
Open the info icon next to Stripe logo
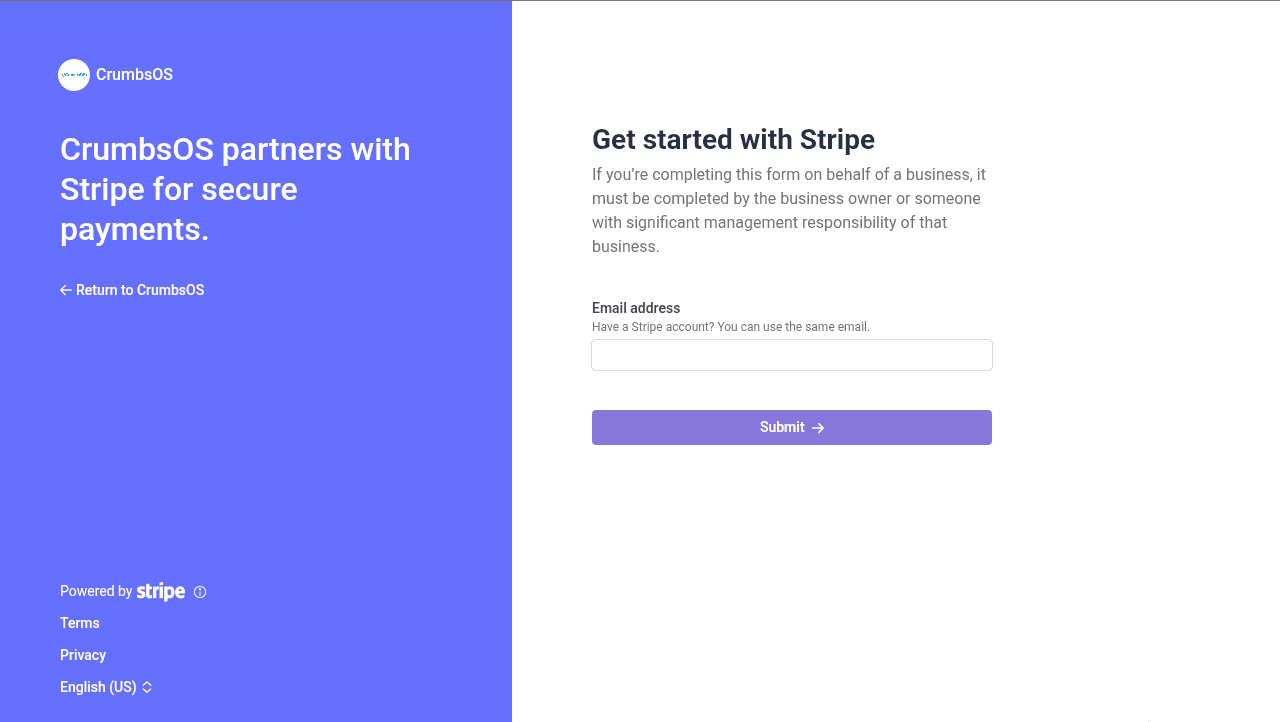(200, 592)
